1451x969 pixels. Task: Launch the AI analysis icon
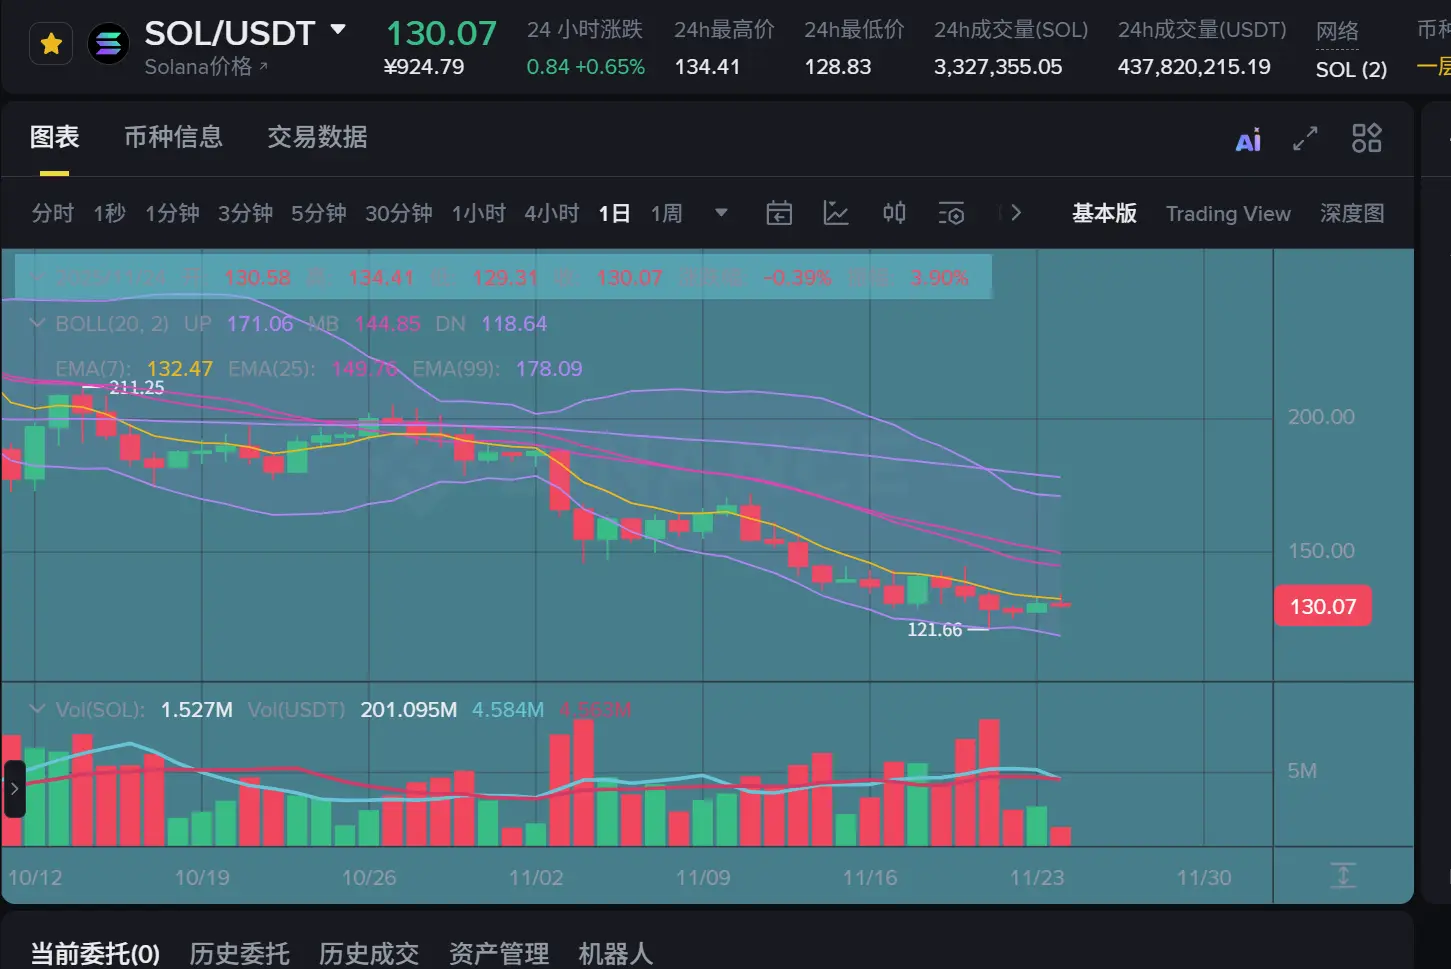pos(1248,139)
